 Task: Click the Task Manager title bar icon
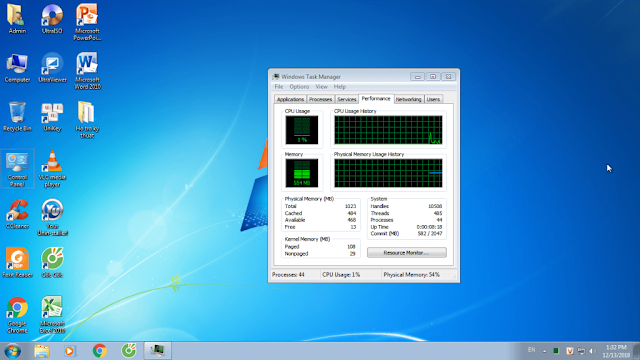(276, 76)
